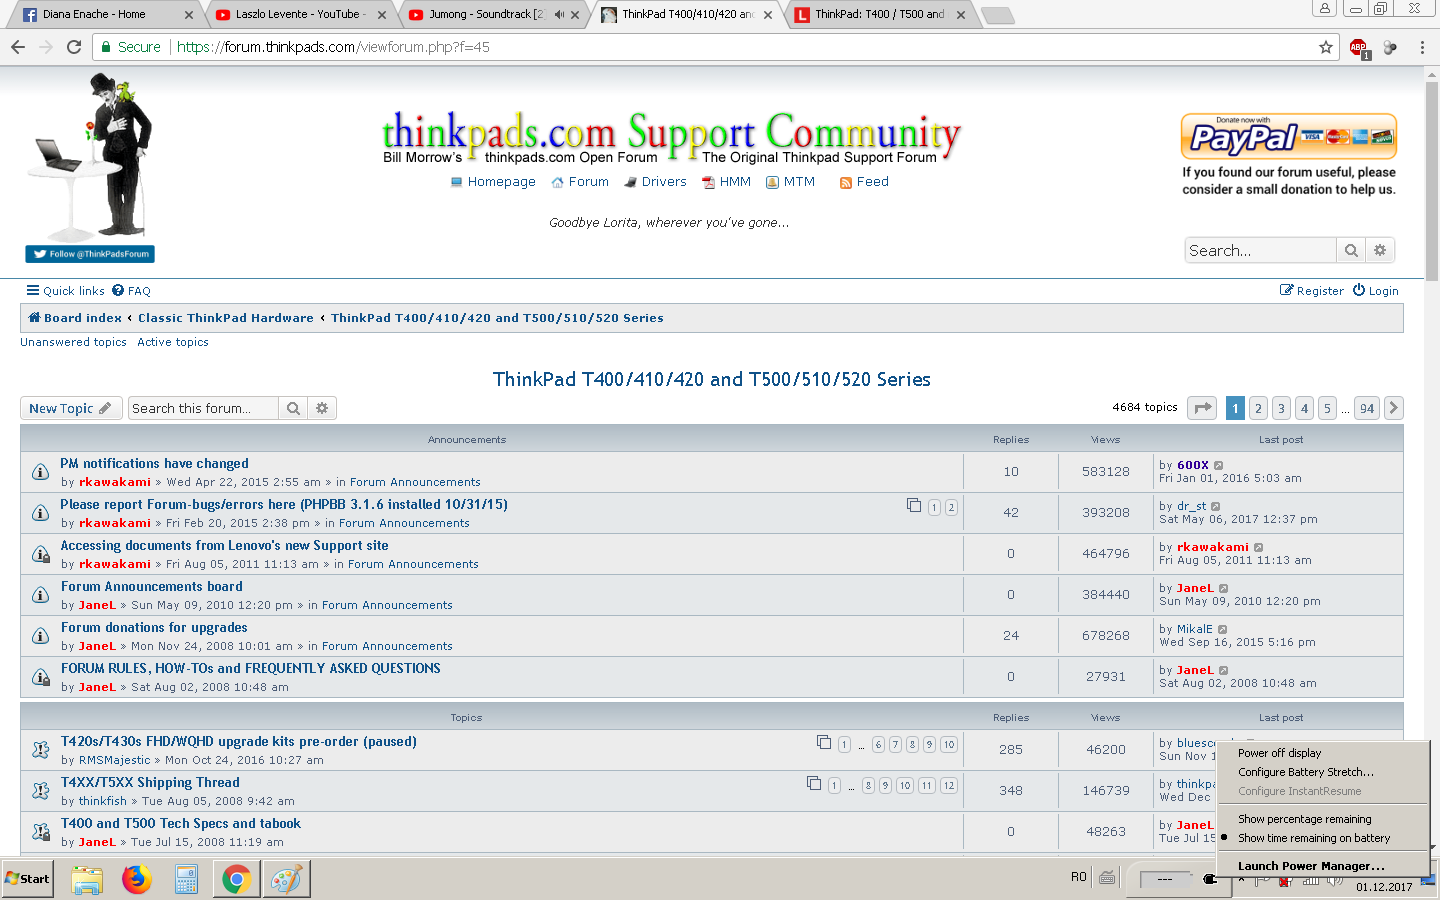
Task: Click the page vertical scrollbar thumb
Action: (1432, 180)
